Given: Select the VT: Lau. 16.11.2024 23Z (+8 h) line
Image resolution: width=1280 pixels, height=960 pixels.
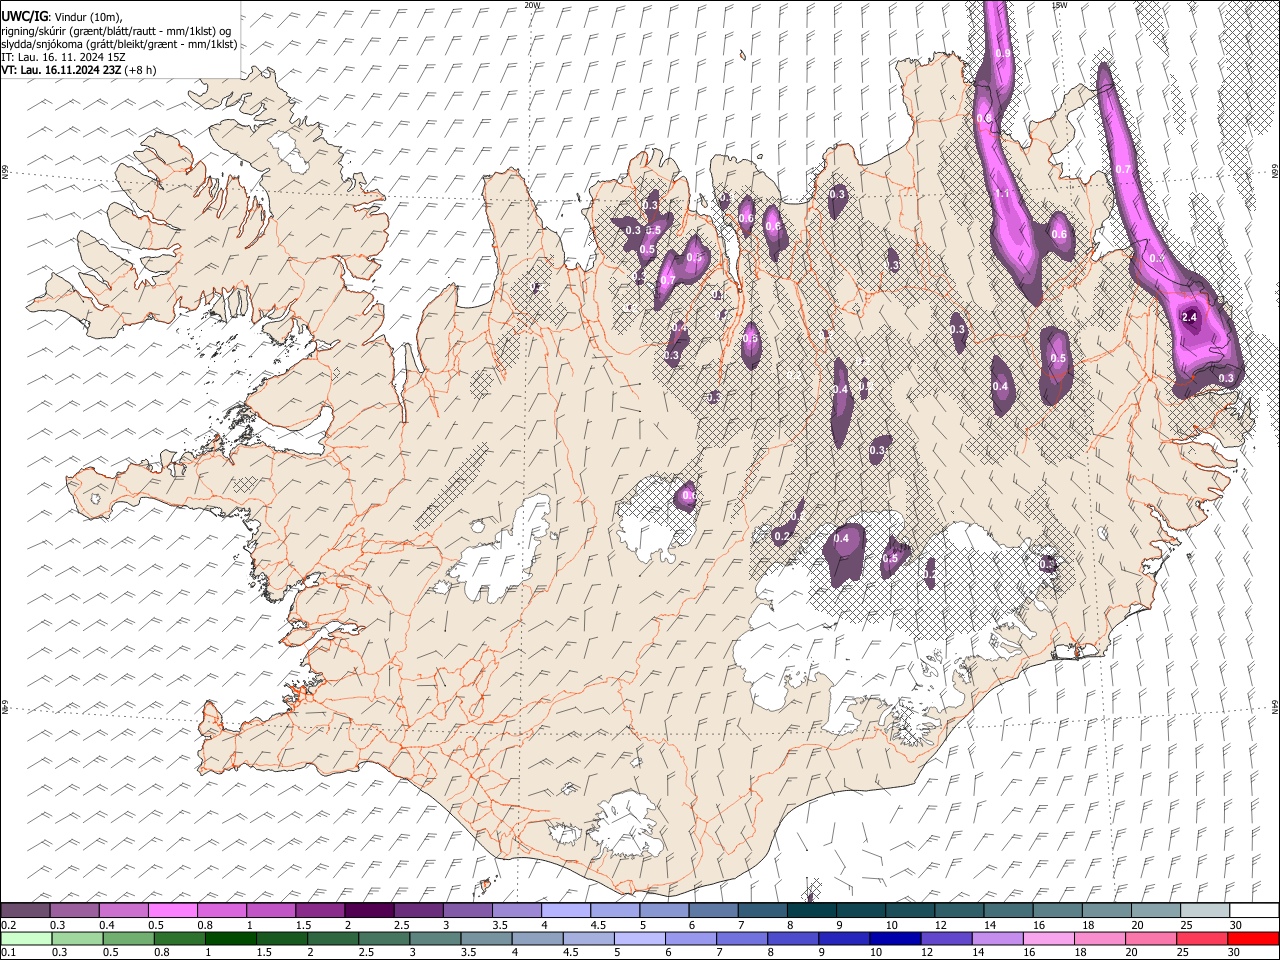Looking at the screenshot, I should (79, 70).
